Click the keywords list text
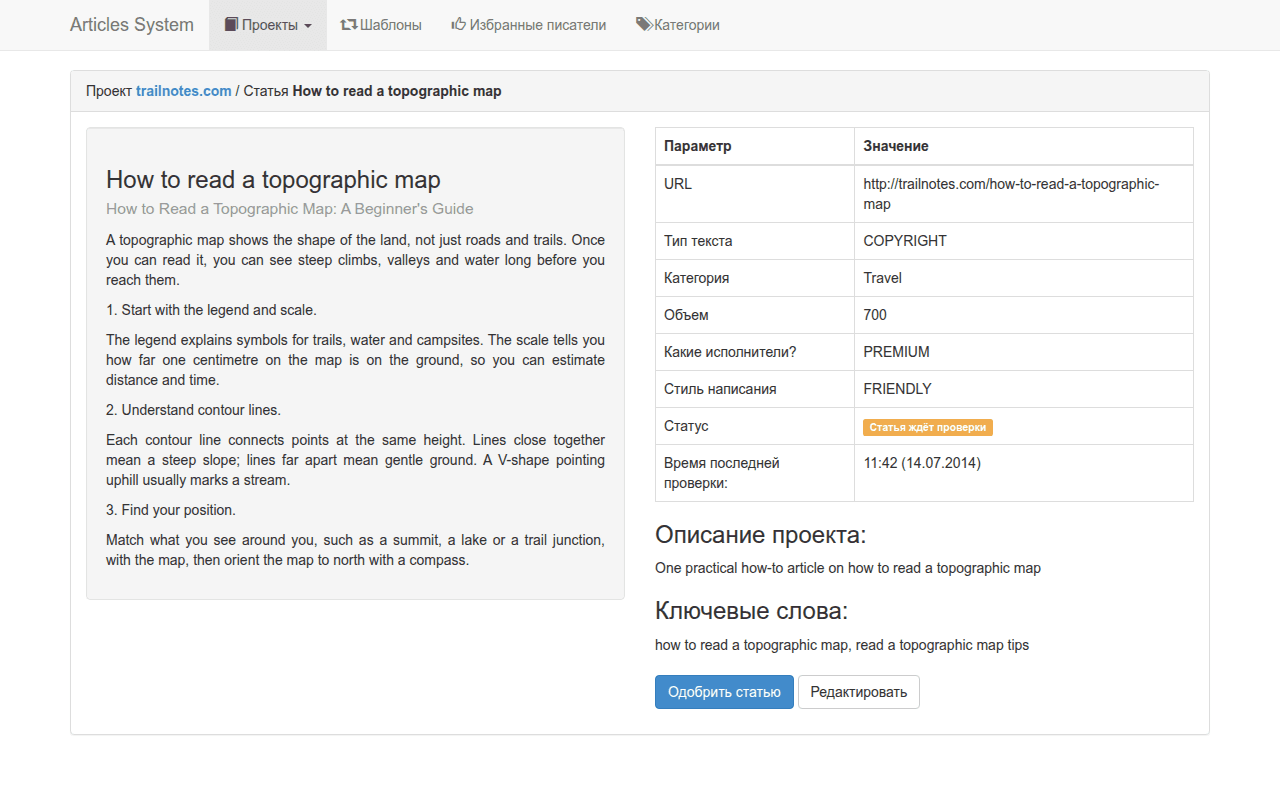The image size is (1280, 800). [842, 645]
